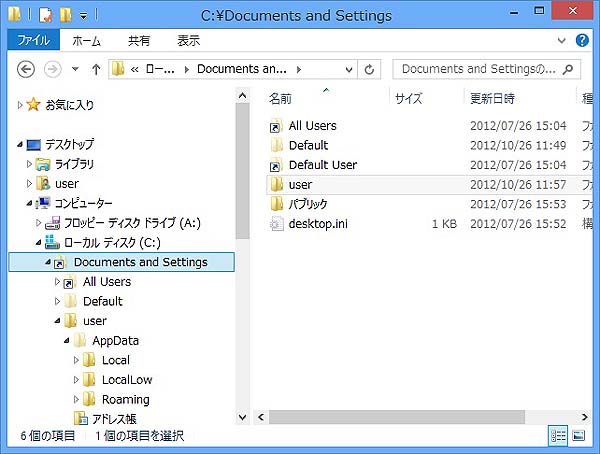
Task: Sort by the 更新日時 column header
Action: click(x=492, y=99)
